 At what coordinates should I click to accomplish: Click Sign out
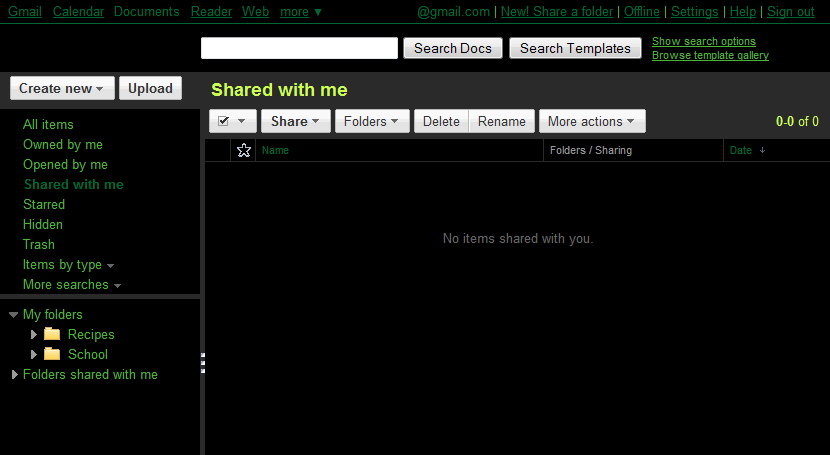[791, 12]
